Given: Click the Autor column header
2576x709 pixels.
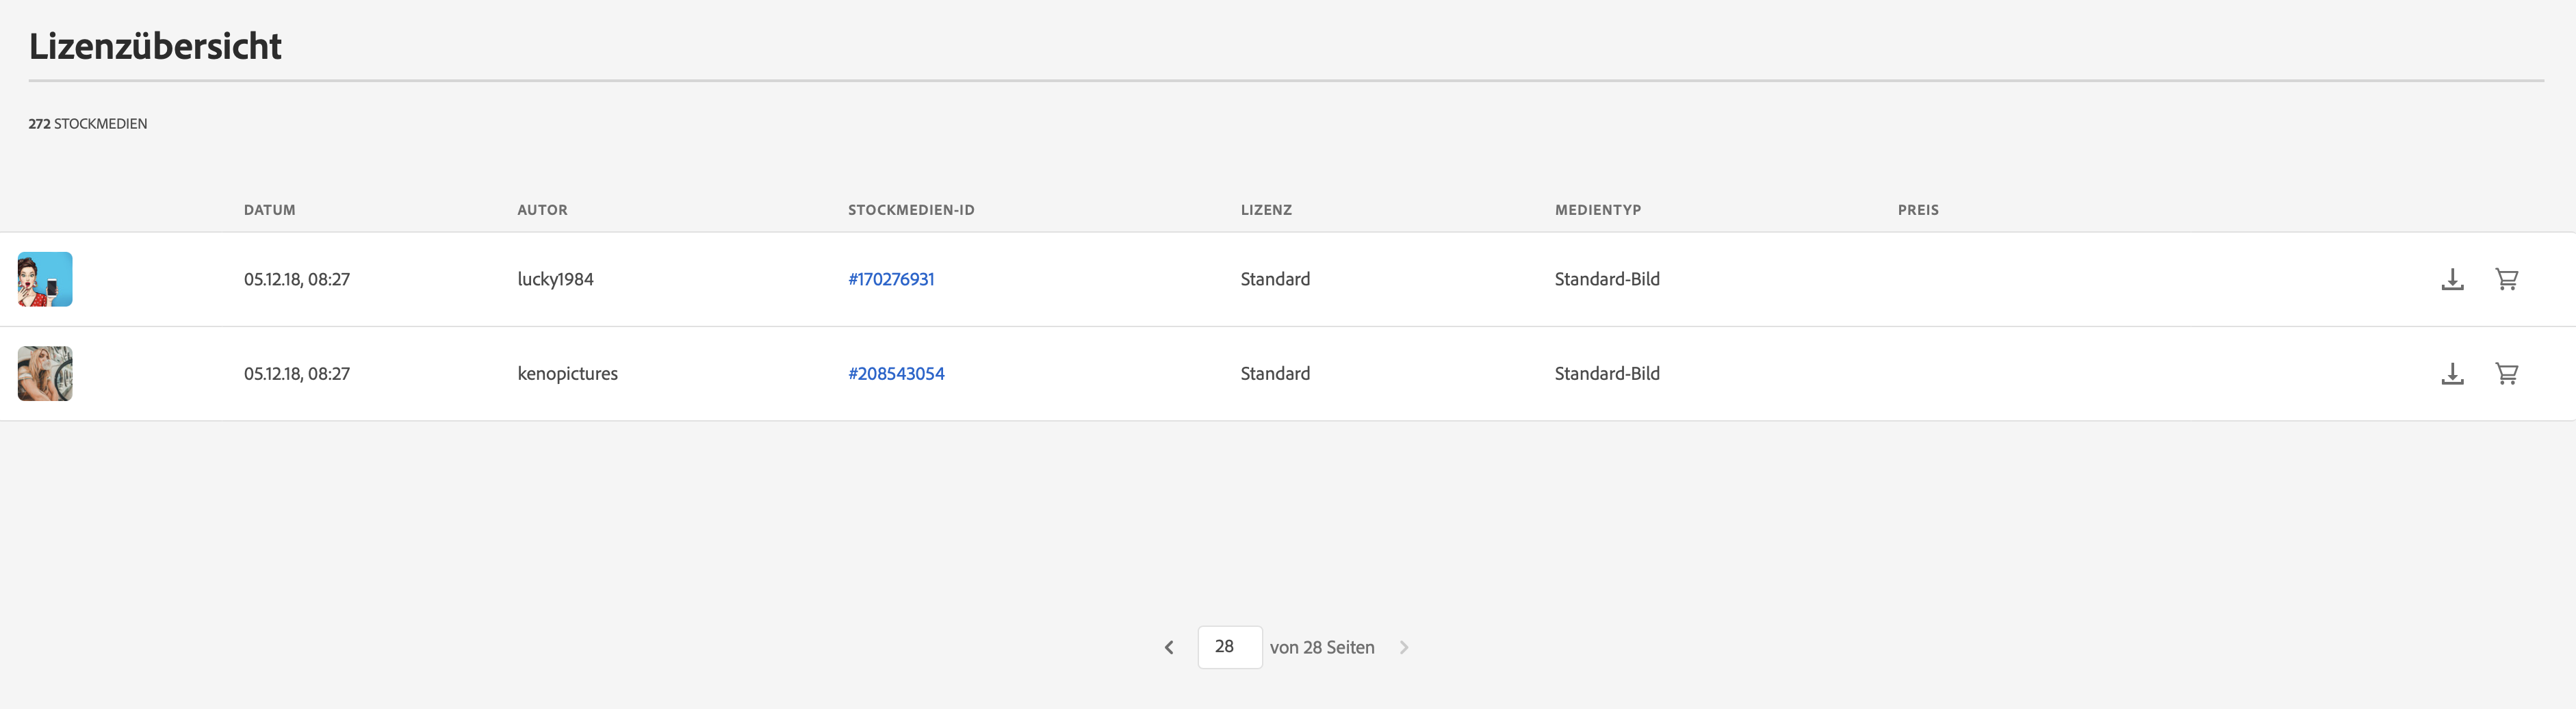Looking at the screenshot, I should (542, 210).
